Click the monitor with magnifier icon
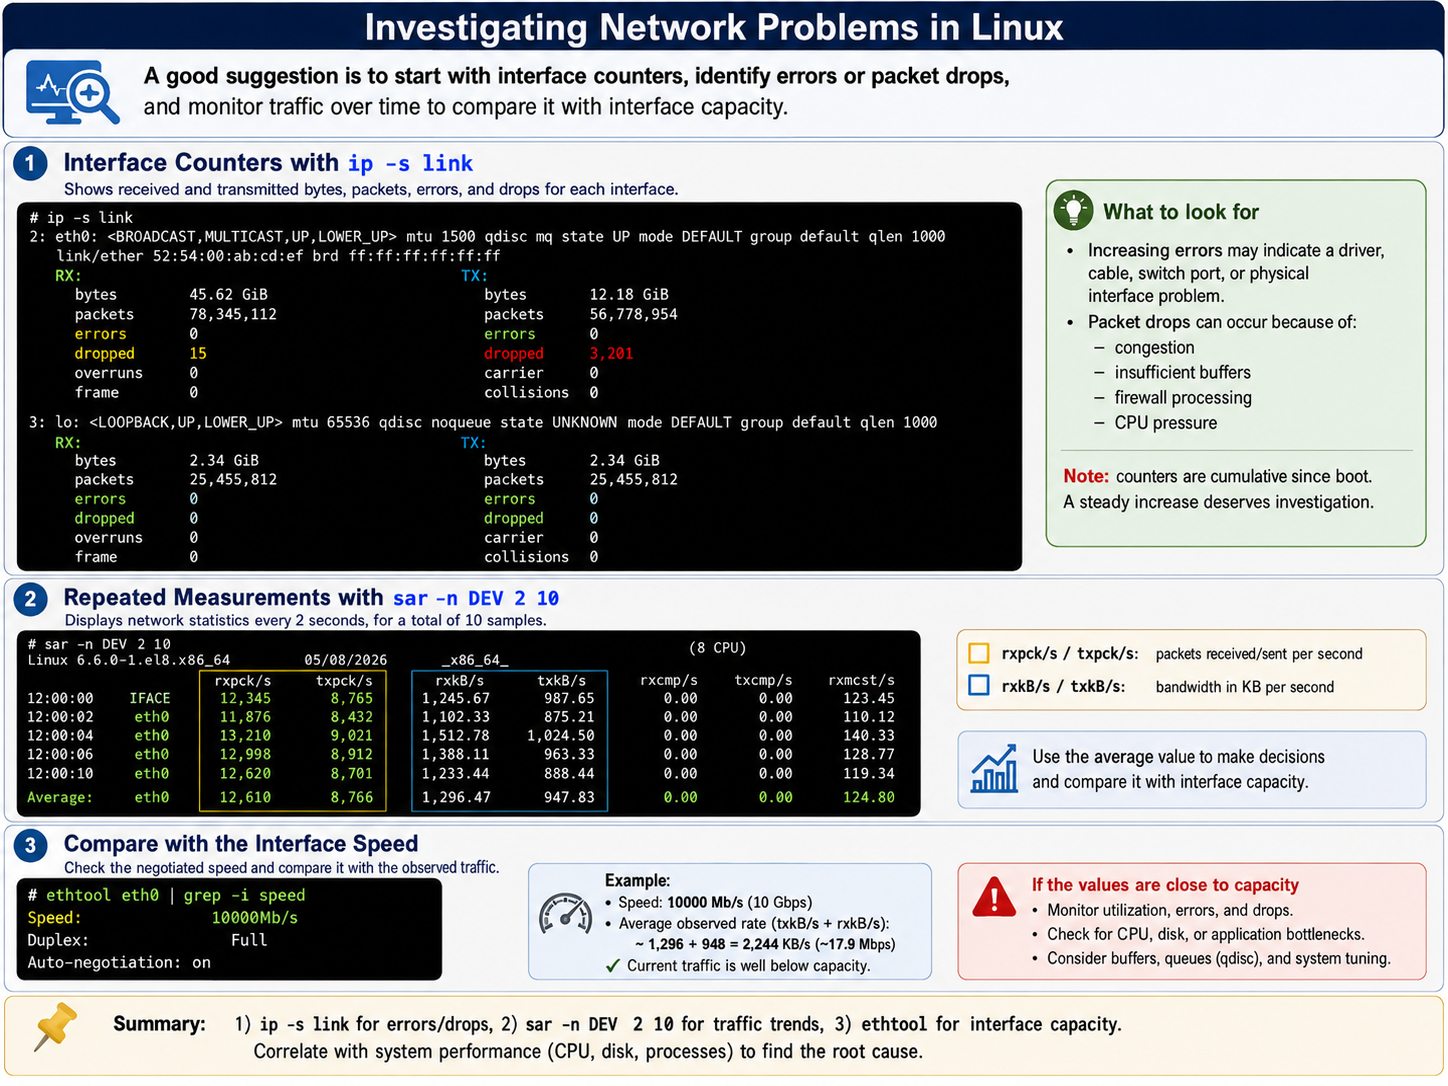 (x=73, y=92)
